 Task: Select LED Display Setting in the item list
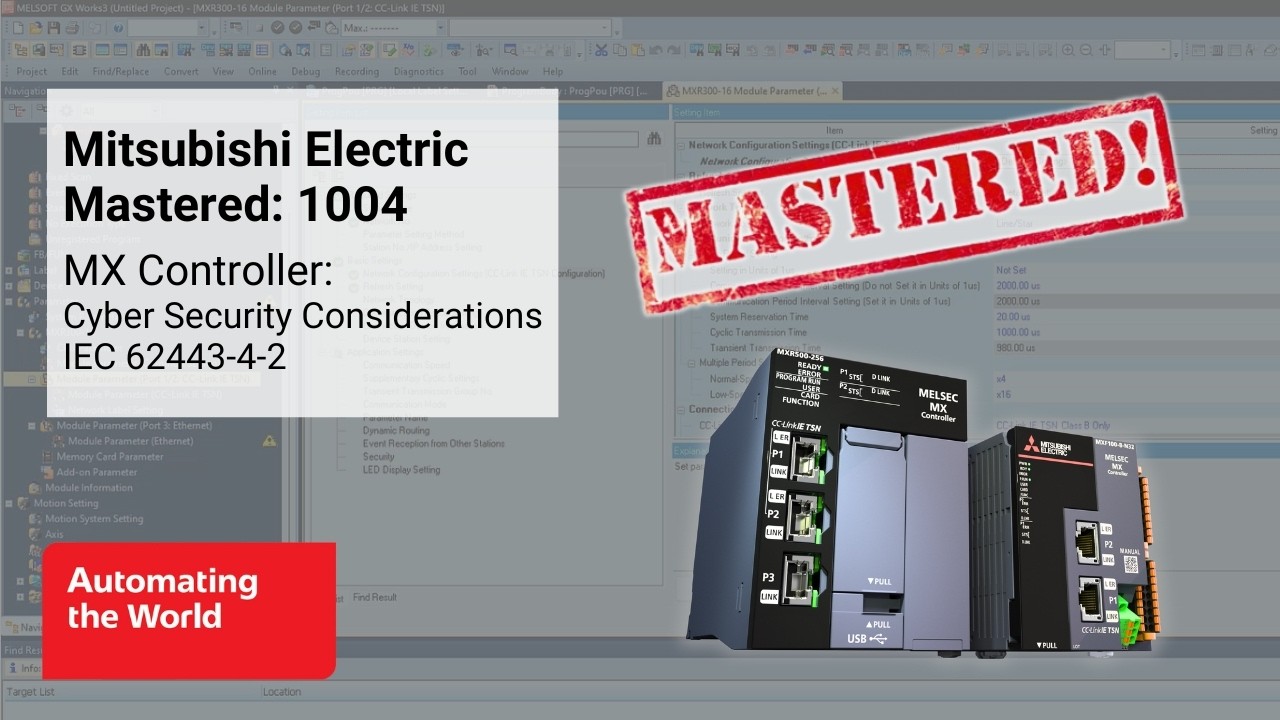401,469
